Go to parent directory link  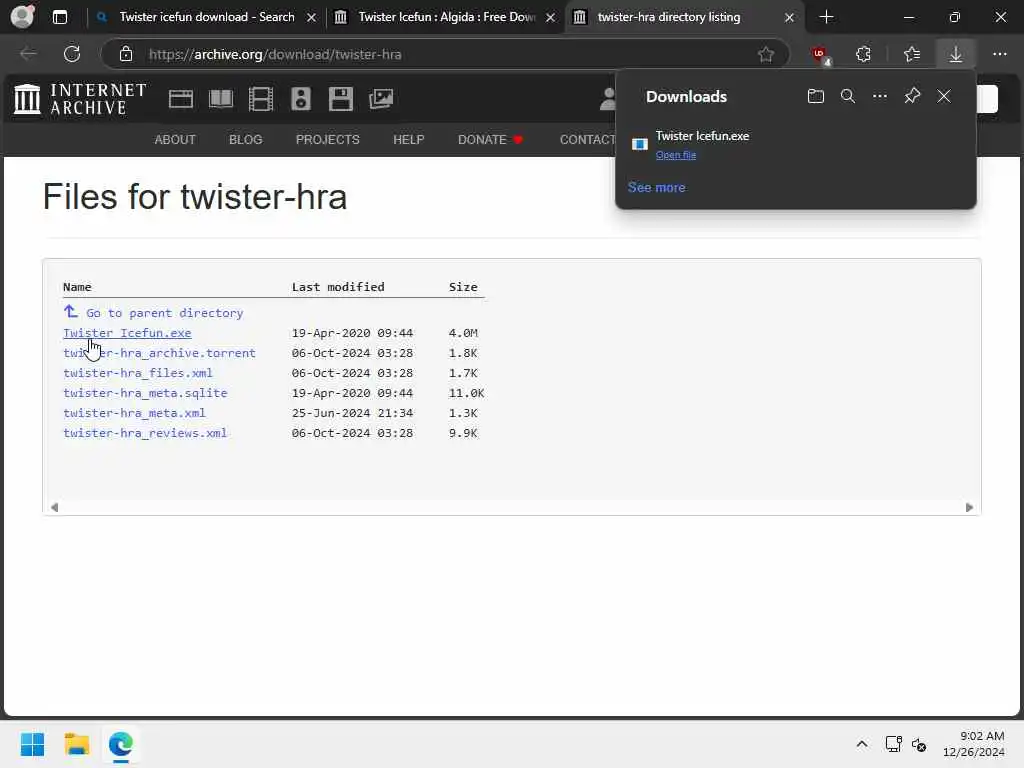pyautogui.click(x=165, y=313)
